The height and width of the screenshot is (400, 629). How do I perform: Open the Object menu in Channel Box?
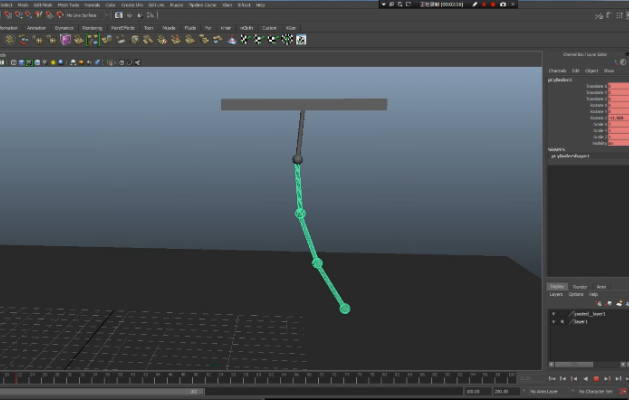(x=591, y=71)
